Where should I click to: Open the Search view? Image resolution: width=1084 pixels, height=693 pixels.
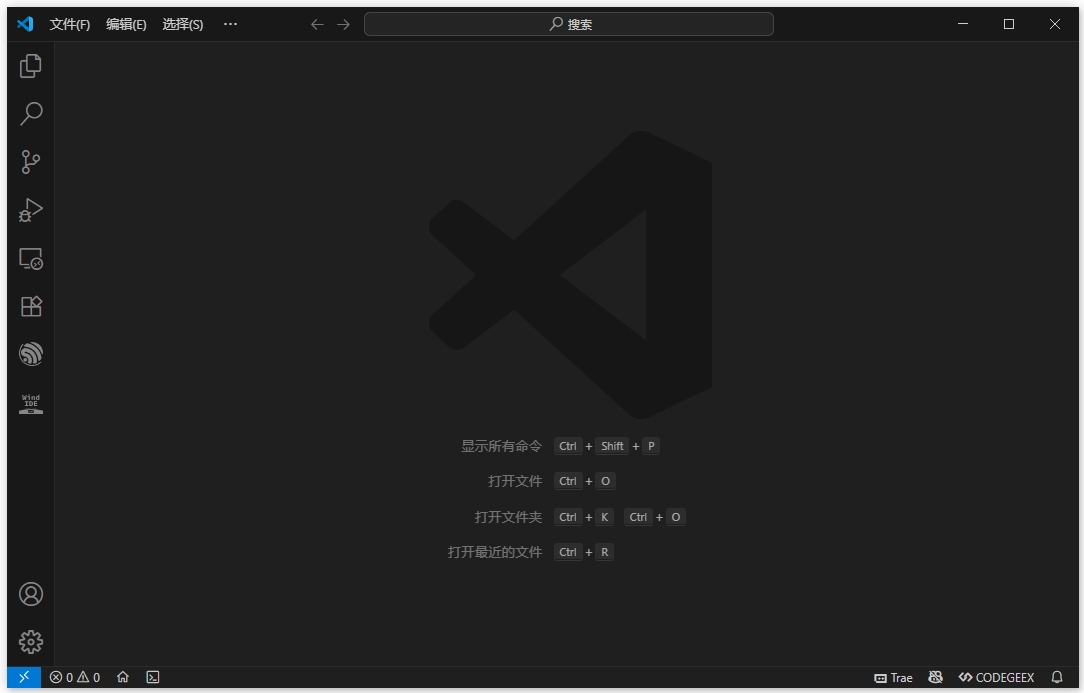(30, 114)
